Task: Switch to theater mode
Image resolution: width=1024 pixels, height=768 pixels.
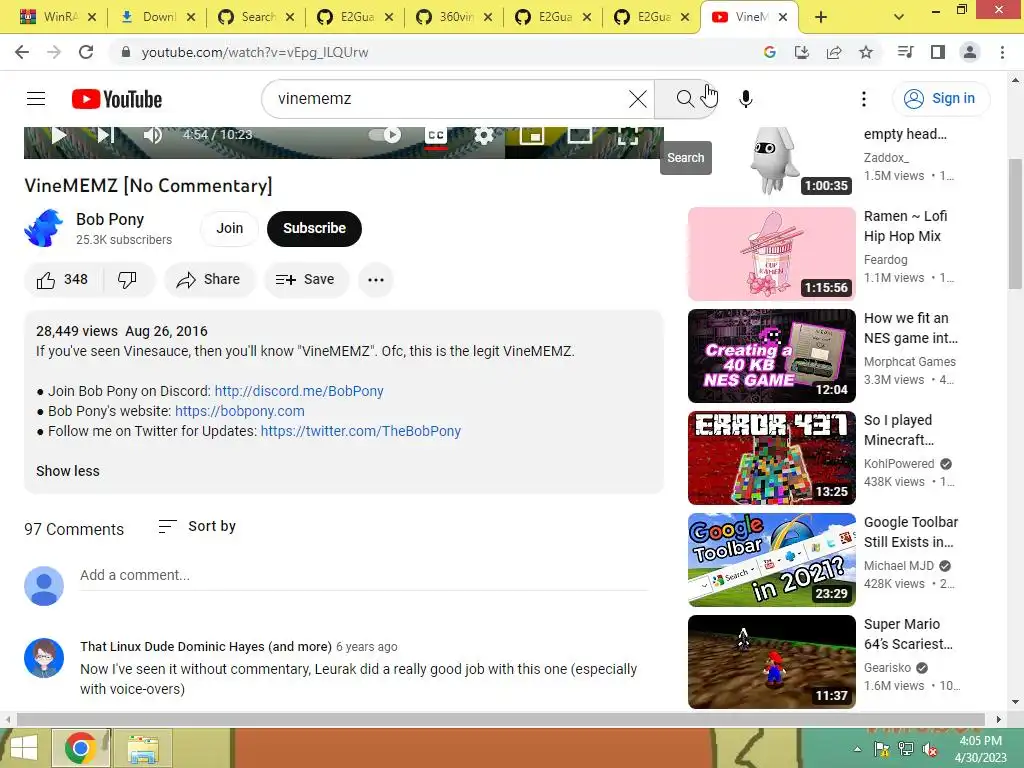Action: point(579,135)
